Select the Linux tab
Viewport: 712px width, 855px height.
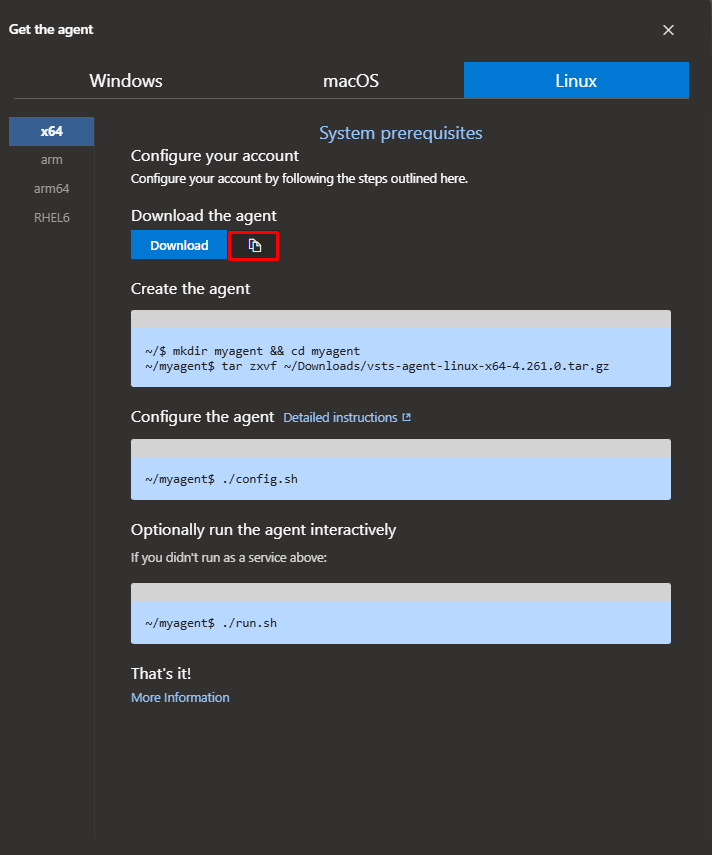coord(576,81)
